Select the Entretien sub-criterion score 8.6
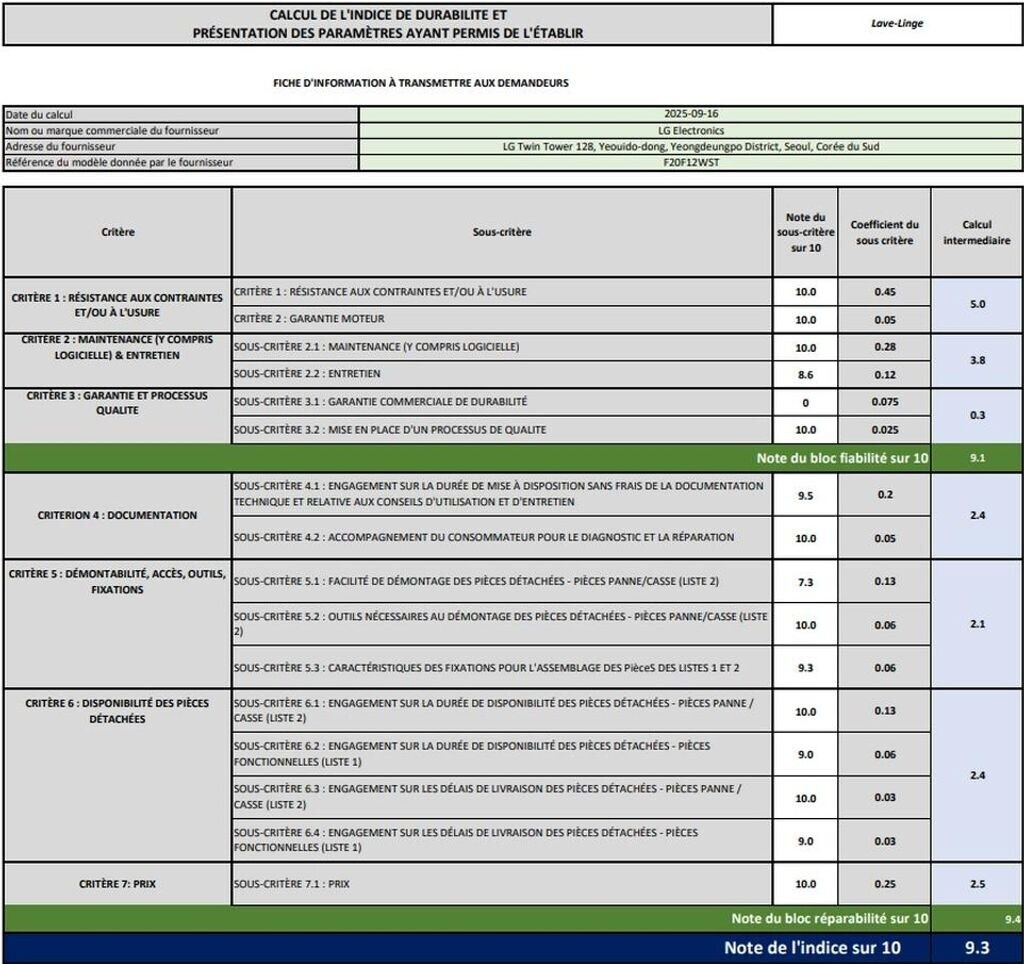The width and height of the screenshot is (1024, 964). click(805, 374)
